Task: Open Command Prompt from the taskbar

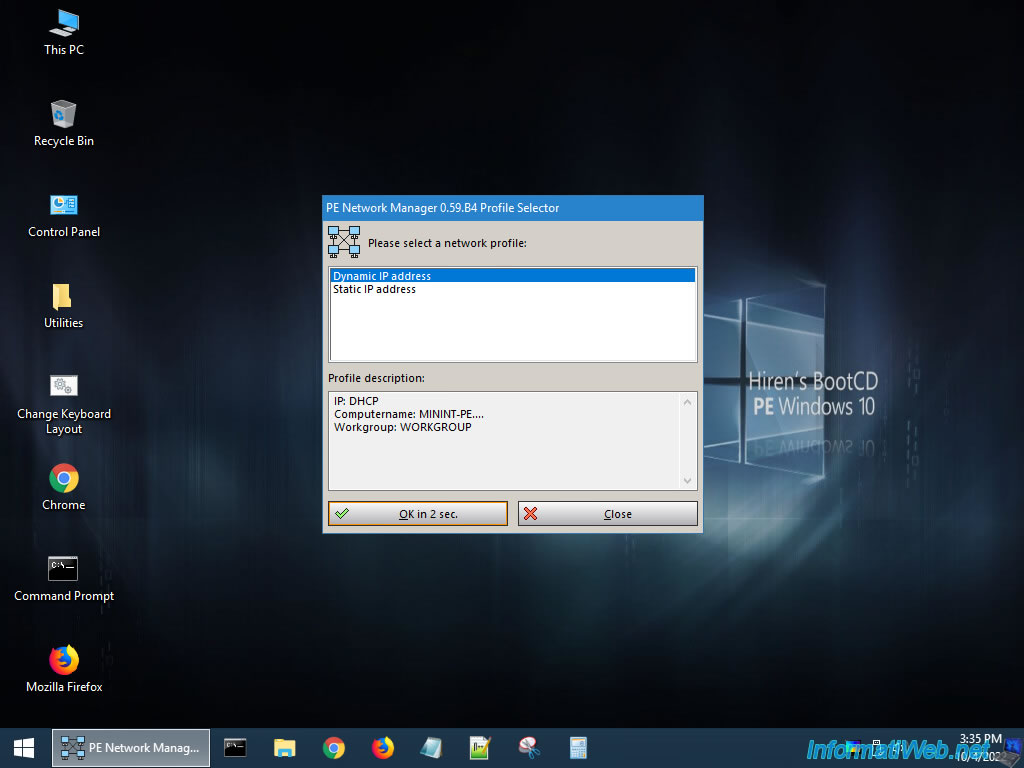Action: tap(235, 748)
